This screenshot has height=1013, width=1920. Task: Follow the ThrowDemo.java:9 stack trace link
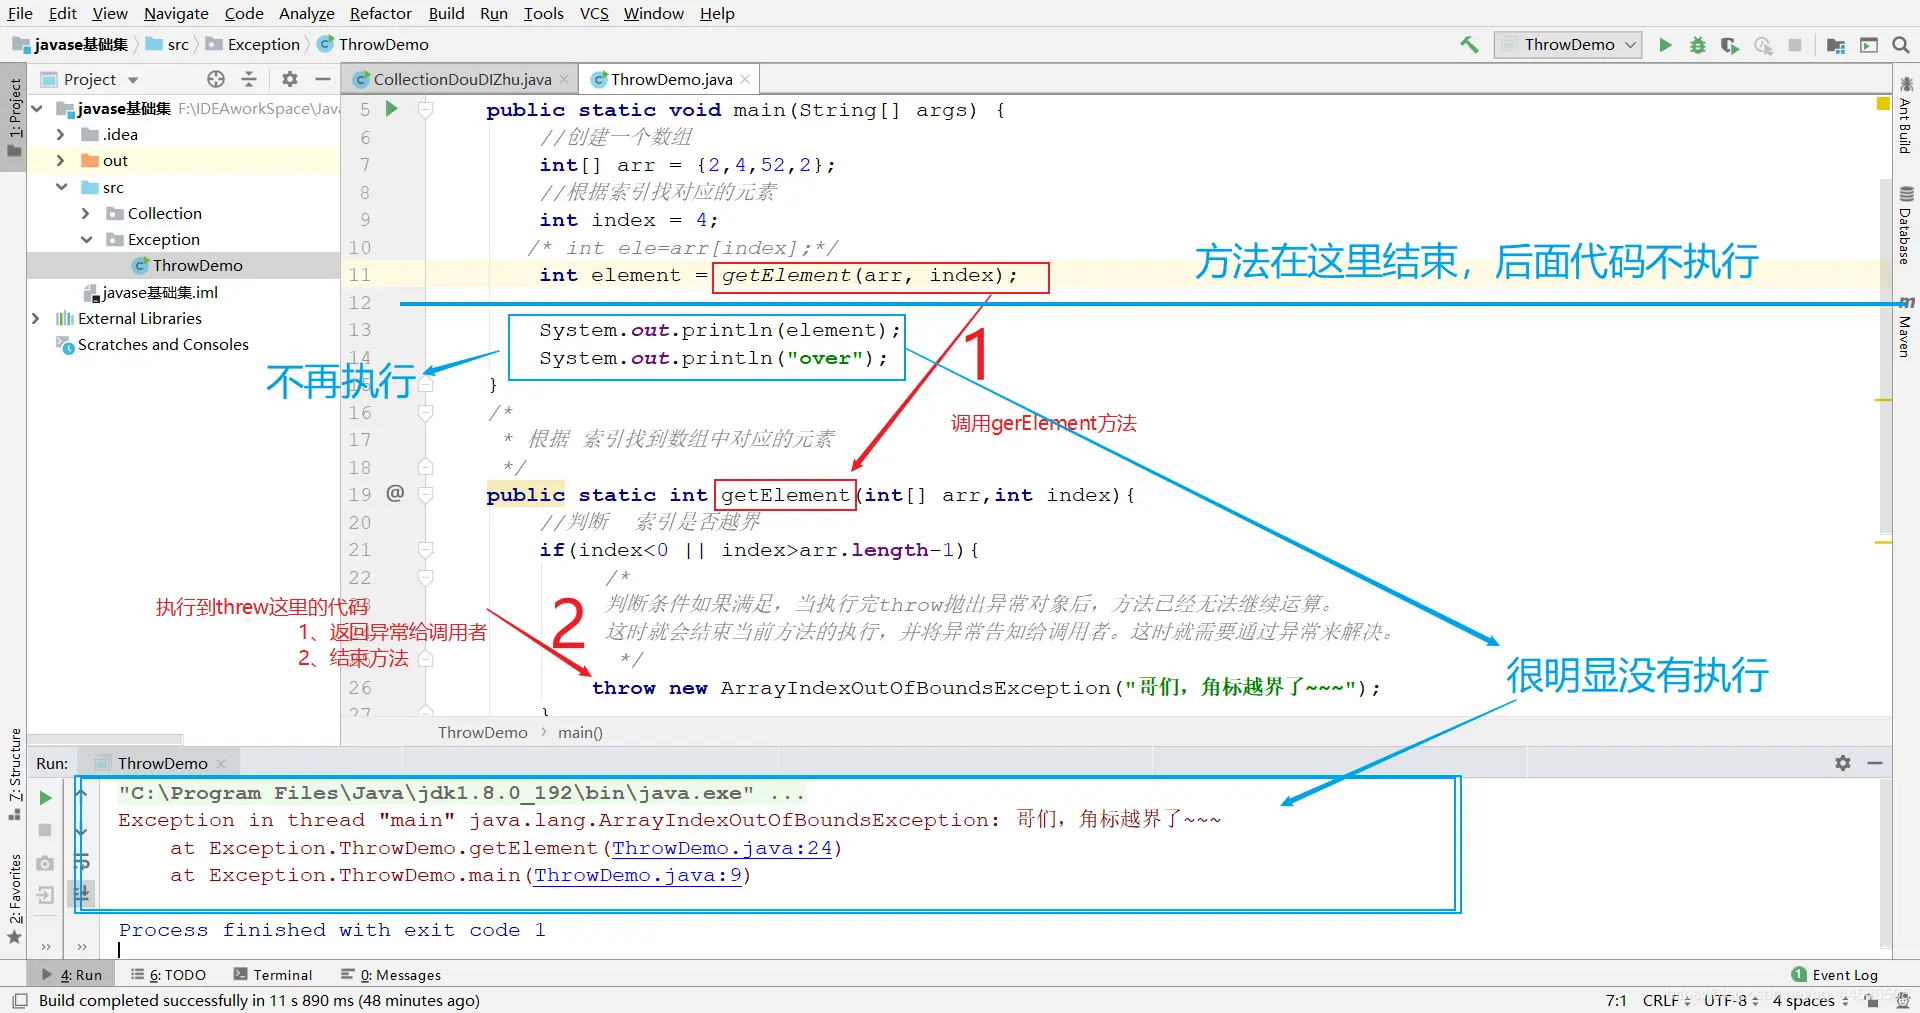(x=638, y=875)
